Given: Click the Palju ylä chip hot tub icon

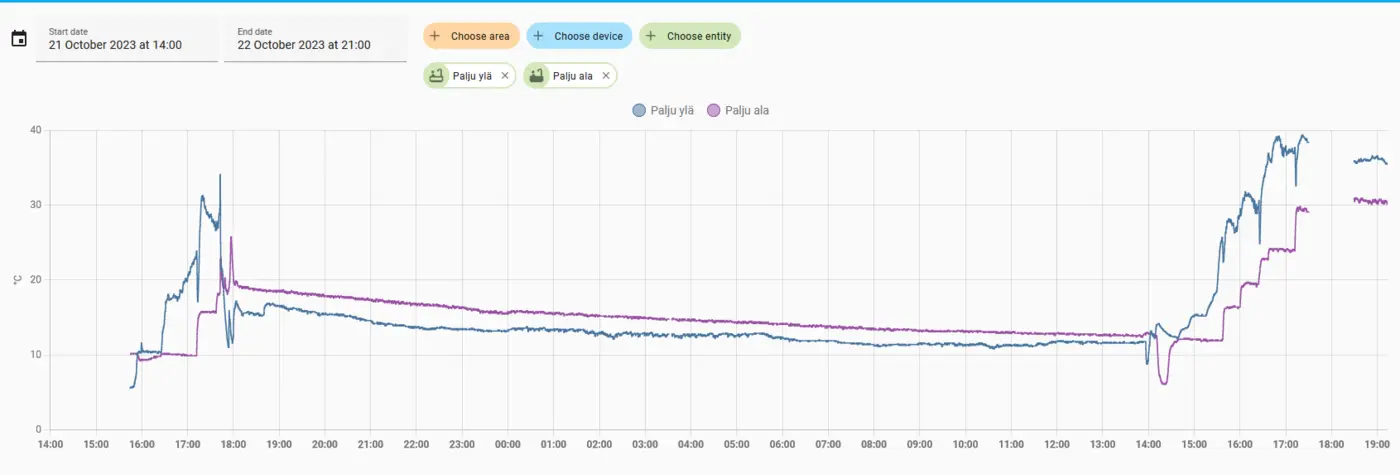Looking at the screenshot, I should click(x=436, y=76).
